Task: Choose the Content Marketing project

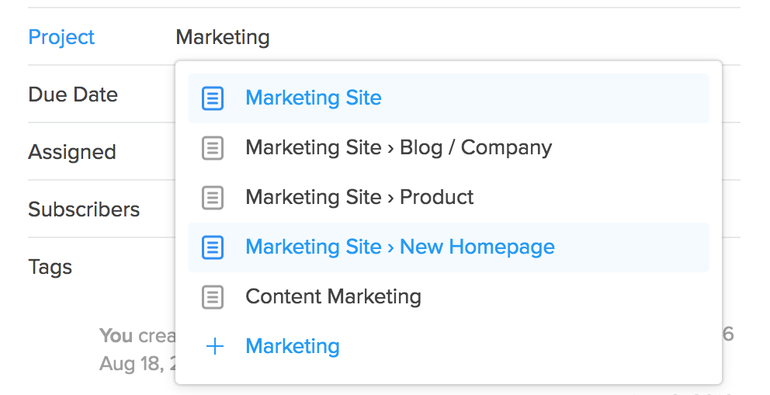Action: tap(448, 297)
